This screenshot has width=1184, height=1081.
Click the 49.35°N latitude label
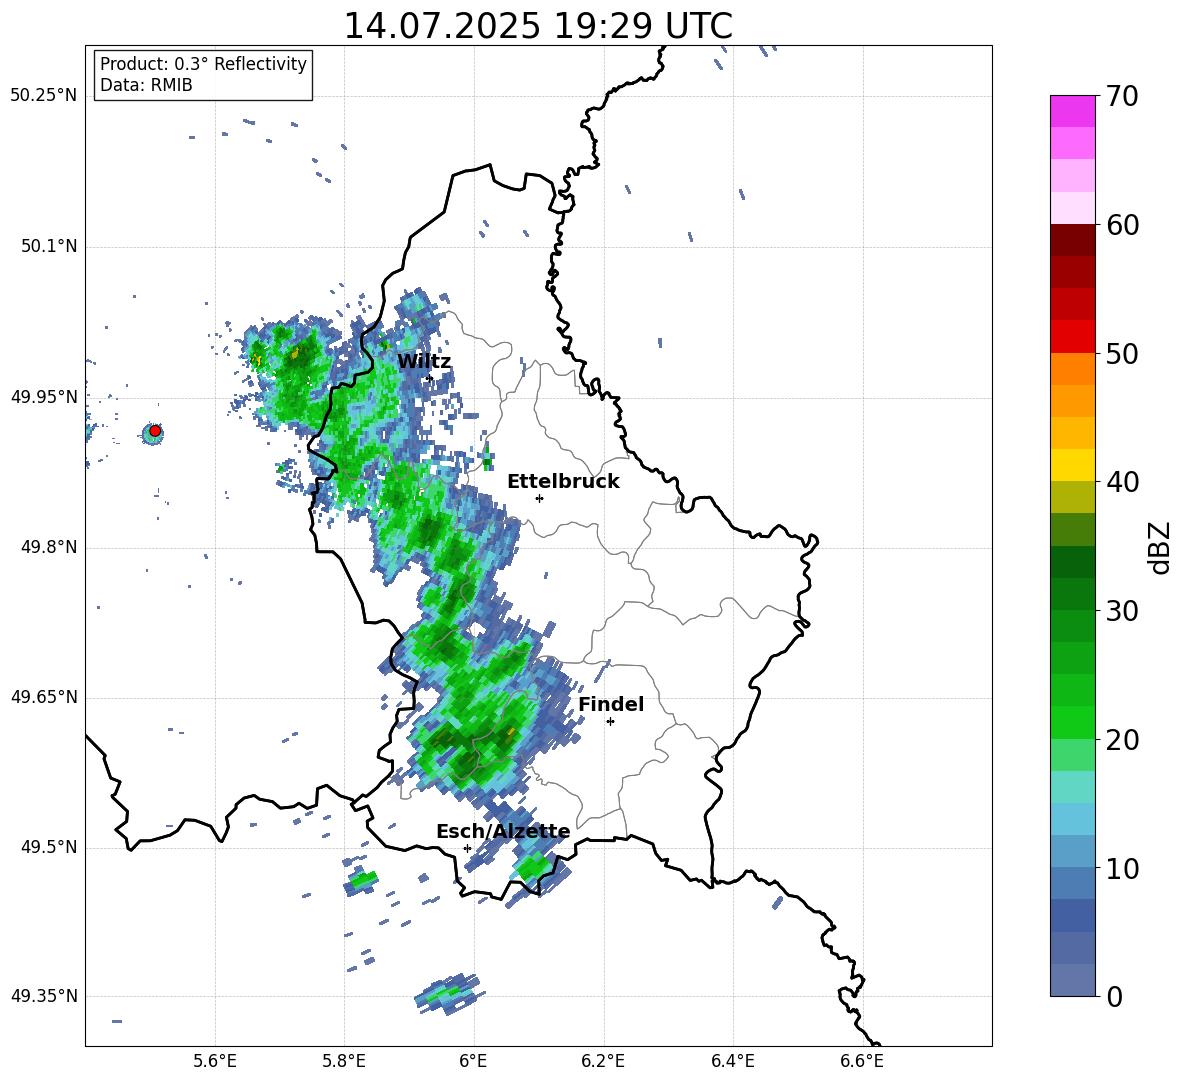pos(44,996)
